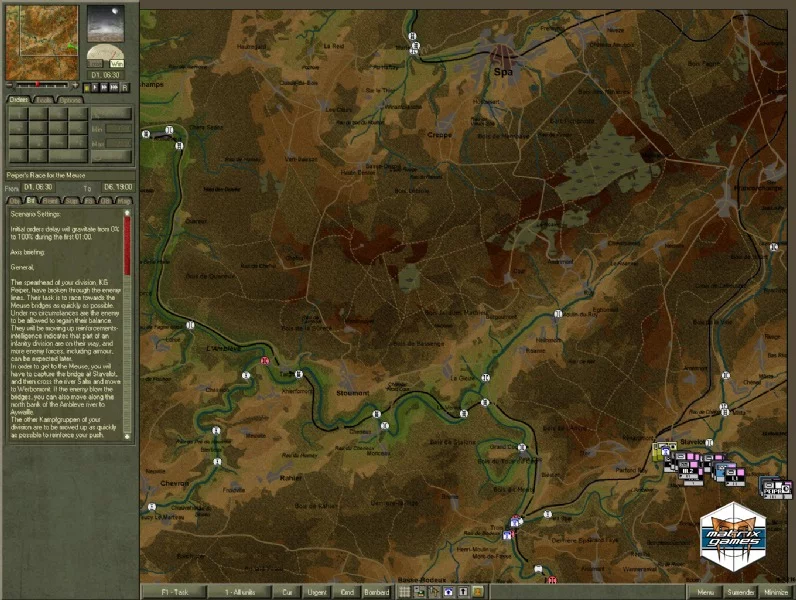The height and width of the screenshot is (600, 796).
Task: Click the Stoumont label on the map
Action: point(353,393)
